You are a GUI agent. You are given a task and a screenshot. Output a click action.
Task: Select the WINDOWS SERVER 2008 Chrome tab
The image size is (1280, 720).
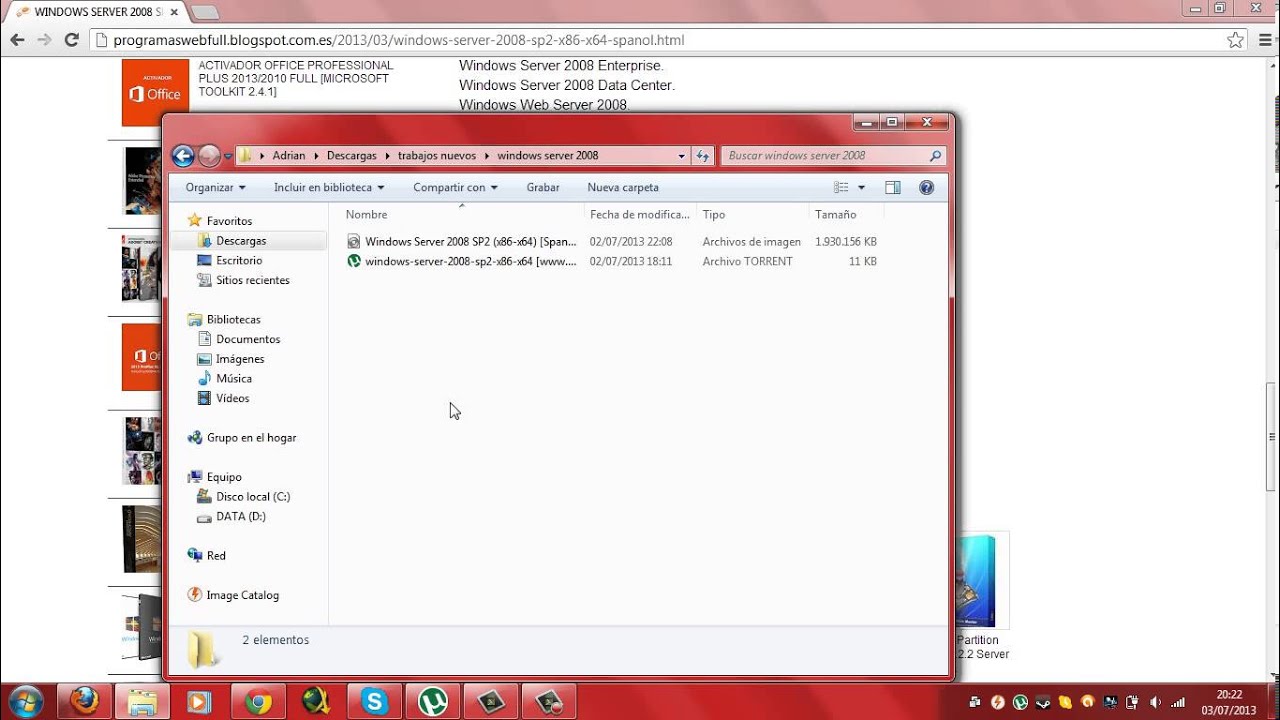pyautogui.click(x=96, y=12)
